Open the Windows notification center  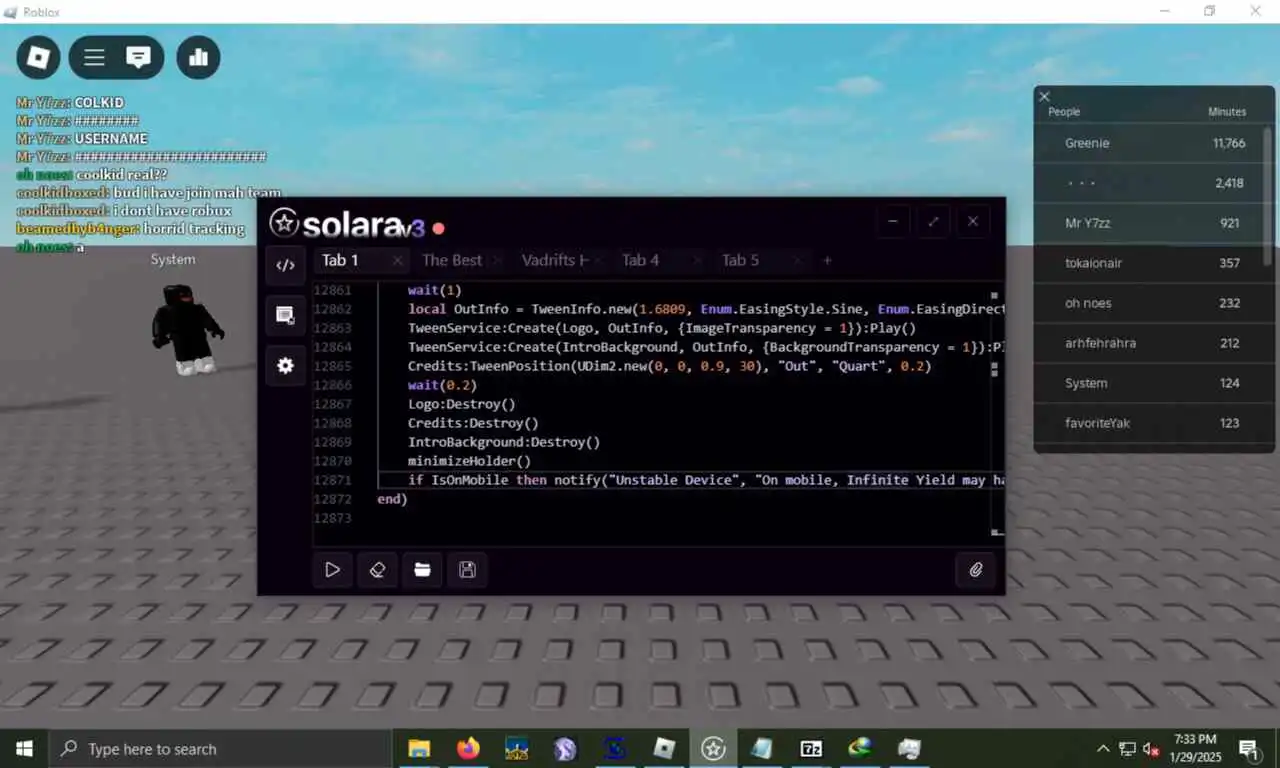pyautogui.click(x=1248, y=748)
